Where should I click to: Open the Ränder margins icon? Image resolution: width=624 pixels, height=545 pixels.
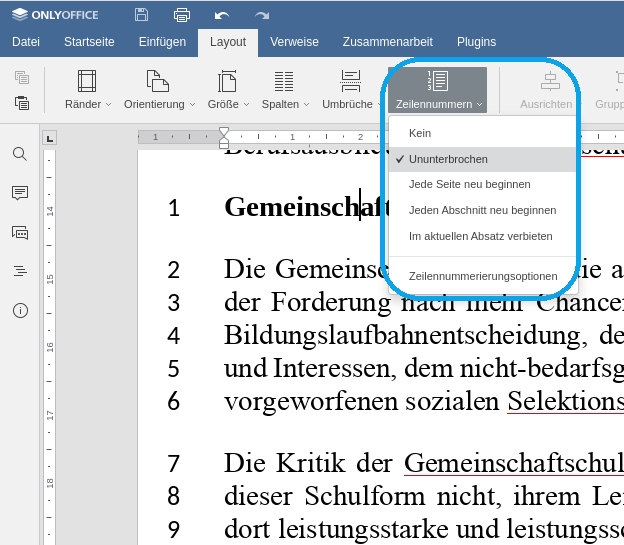[x=87, y=81]
